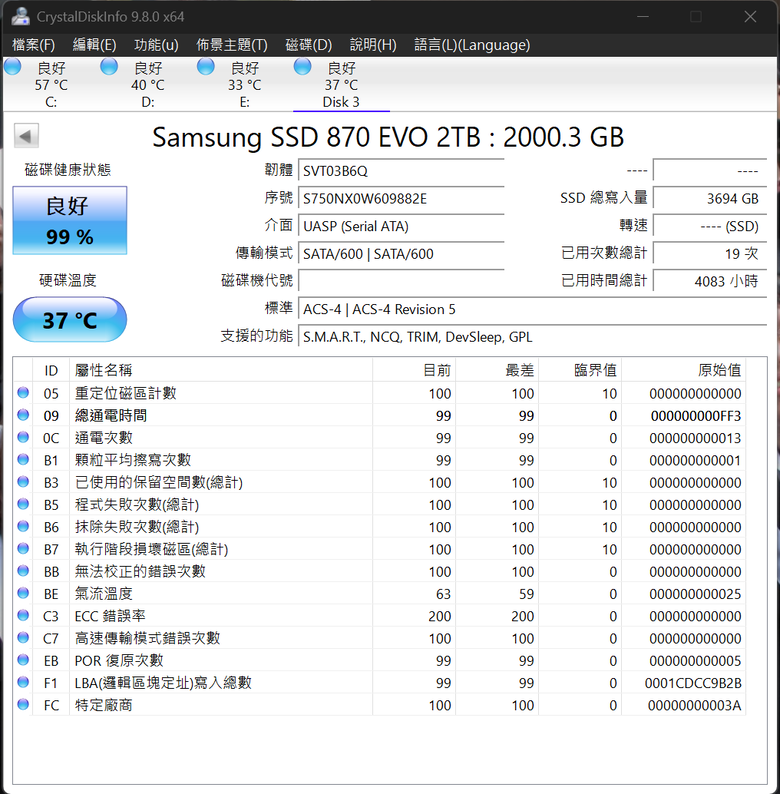Click the 臨界值 column header

coord(580,370)
